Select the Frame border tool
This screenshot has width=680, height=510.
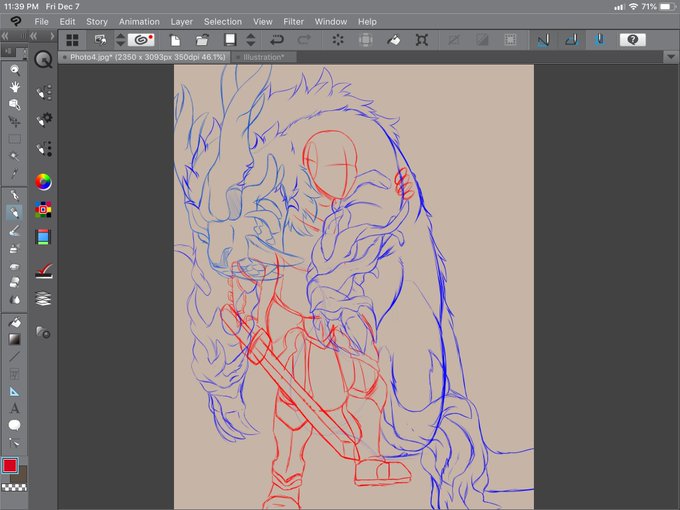point(14,374)
